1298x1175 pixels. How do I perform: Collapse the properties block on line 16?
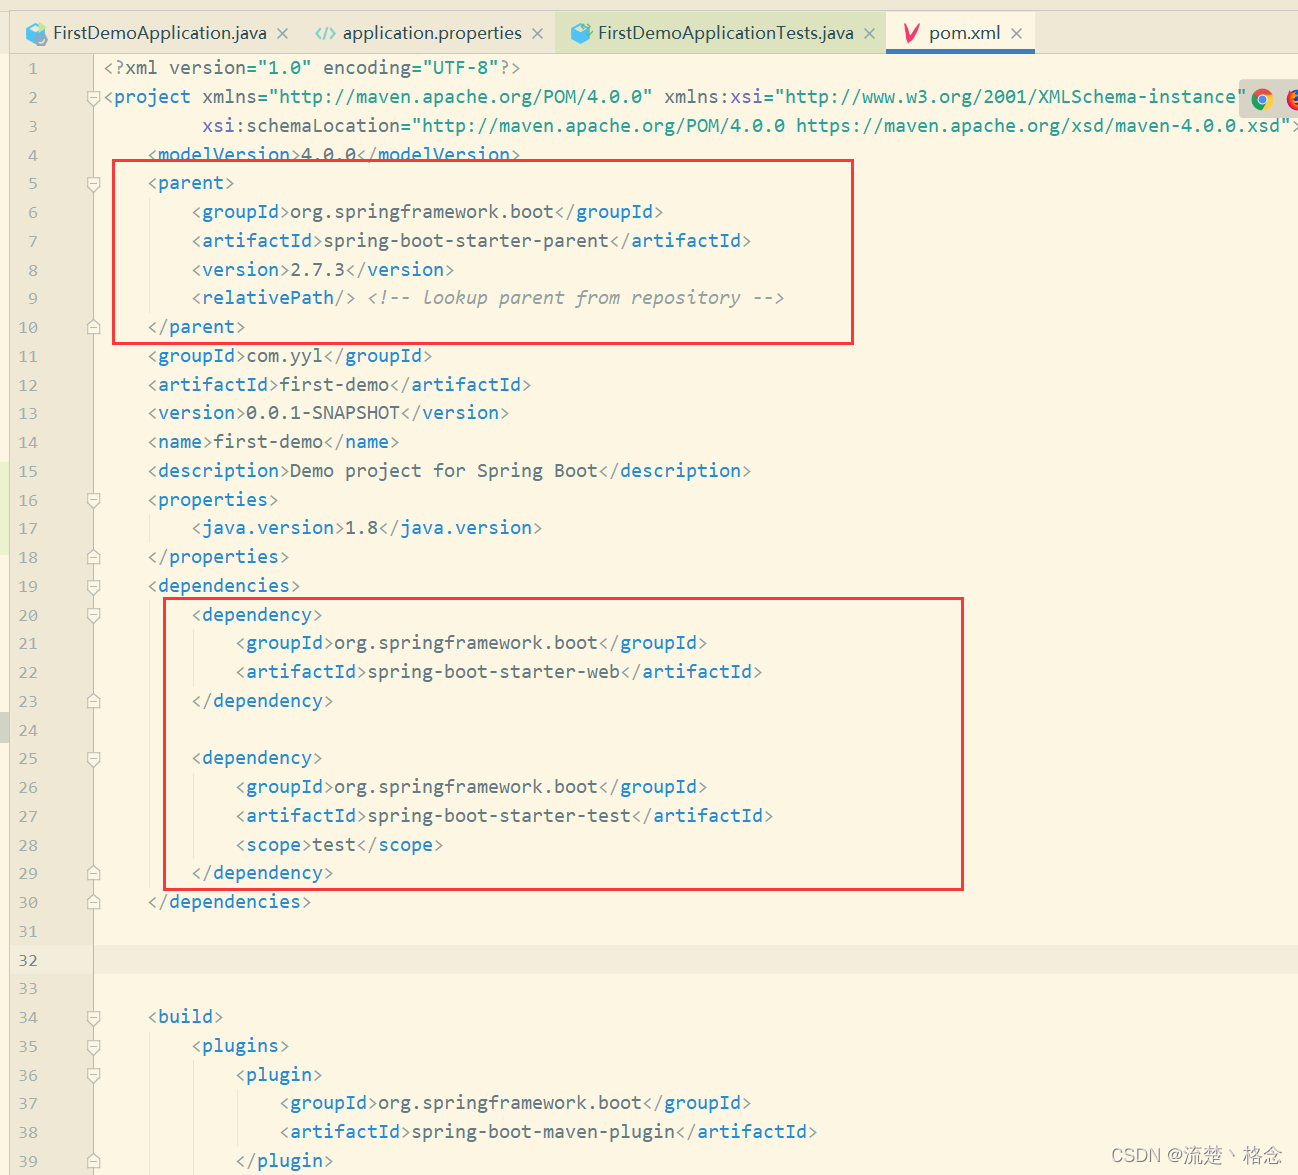(x=93, y=500)
